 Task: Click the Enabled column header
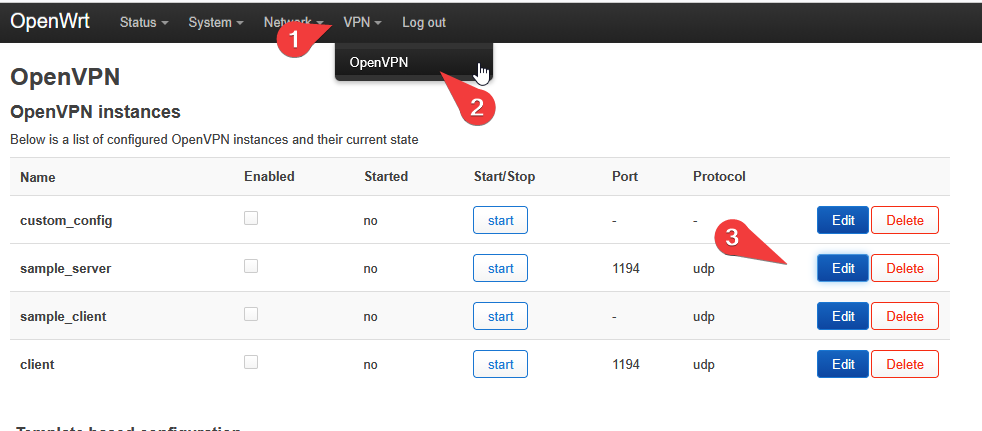pyautogui.click(x=269, y=177)
